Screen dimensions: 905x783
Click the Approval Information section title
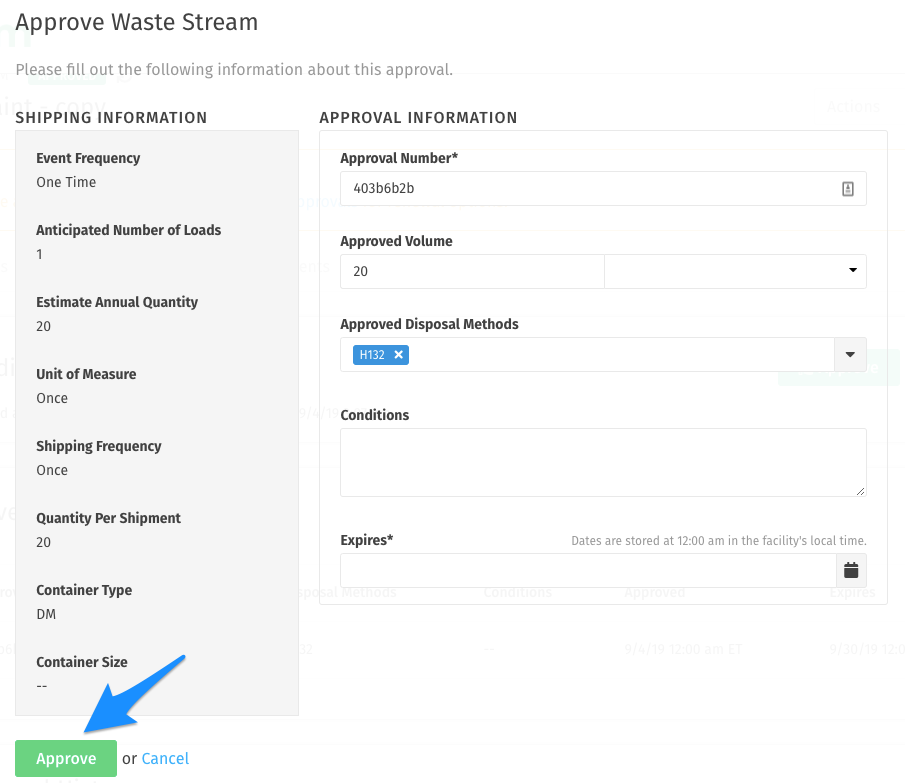(418, 118)
